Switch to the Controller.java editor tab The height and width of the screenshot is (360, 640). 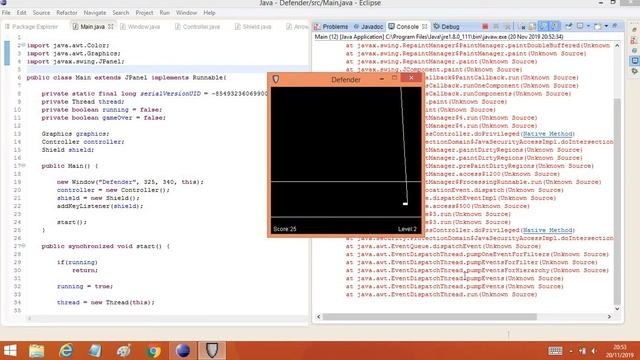click(x=198, y=27)
